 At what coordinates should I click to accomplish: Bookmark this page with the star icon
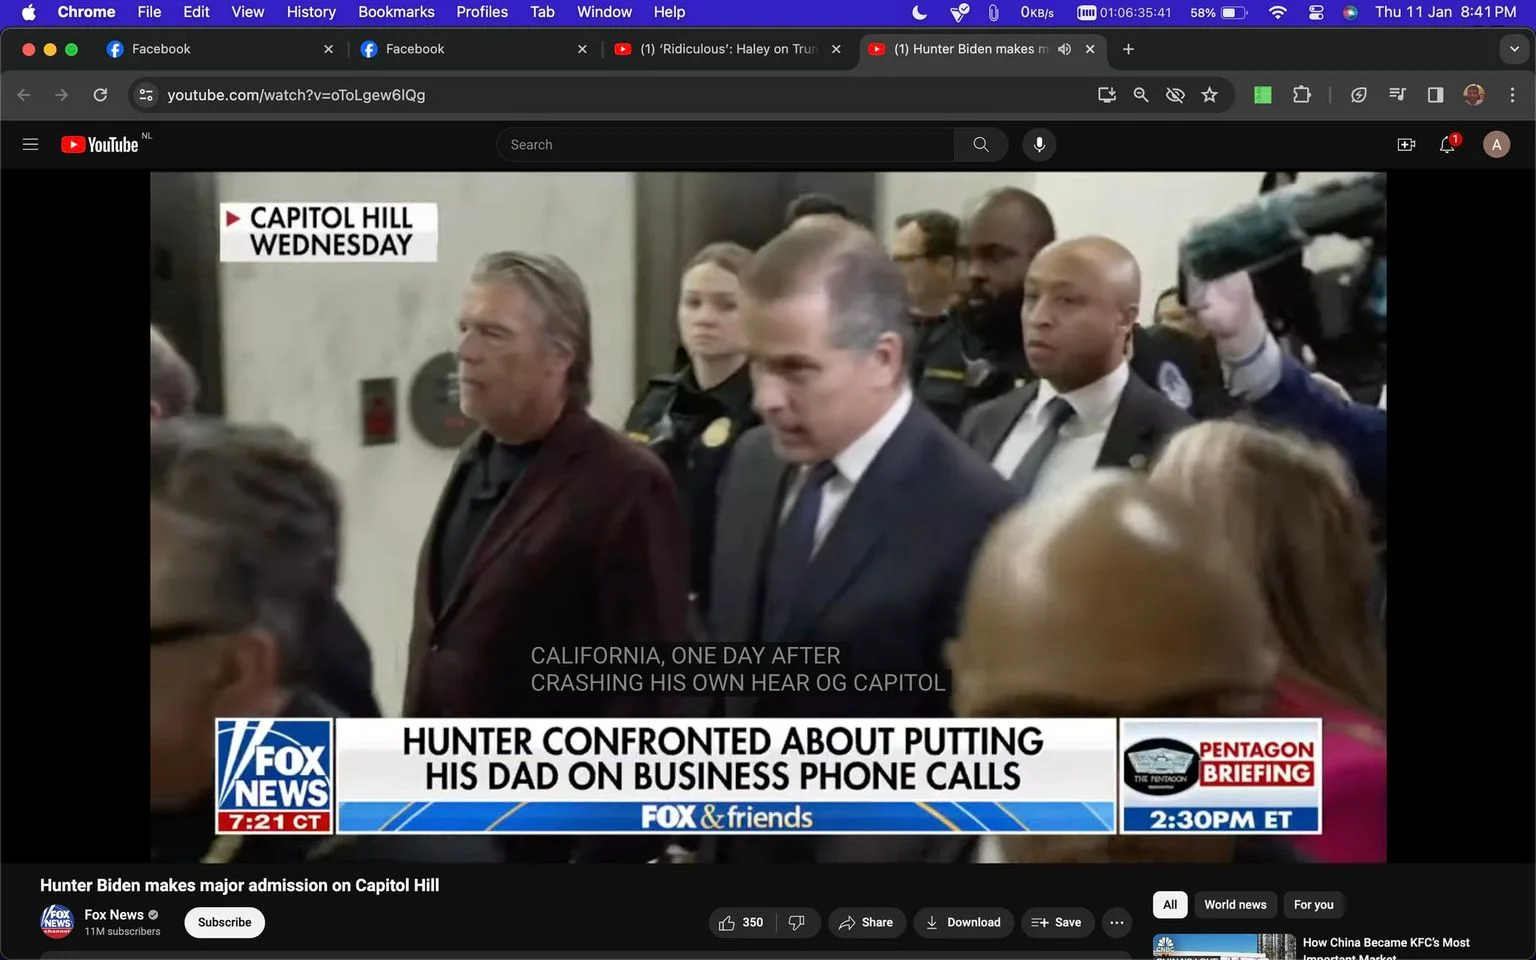click(1210, 95)
